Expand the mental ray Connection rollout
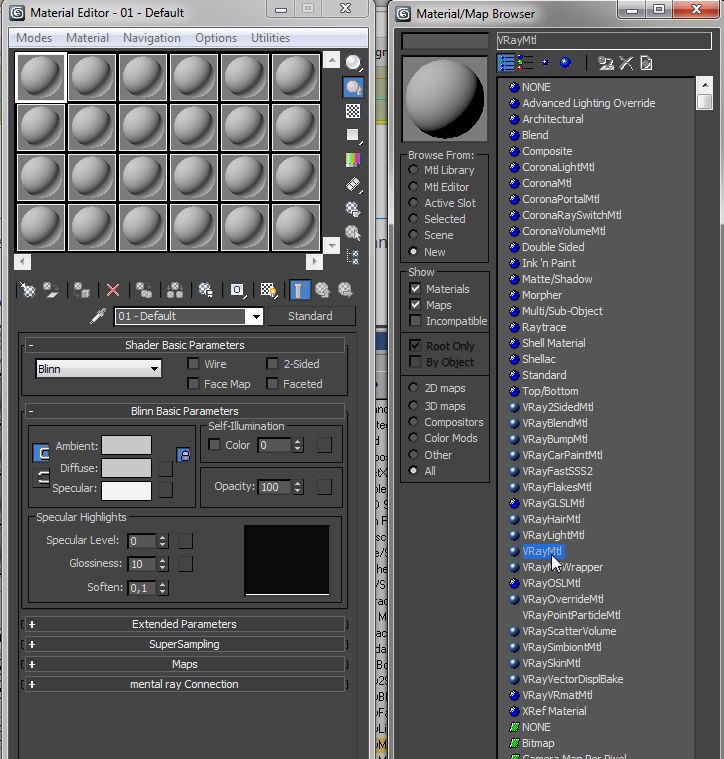The width and height of the screenshot is (724, 759). pos(184,684)
